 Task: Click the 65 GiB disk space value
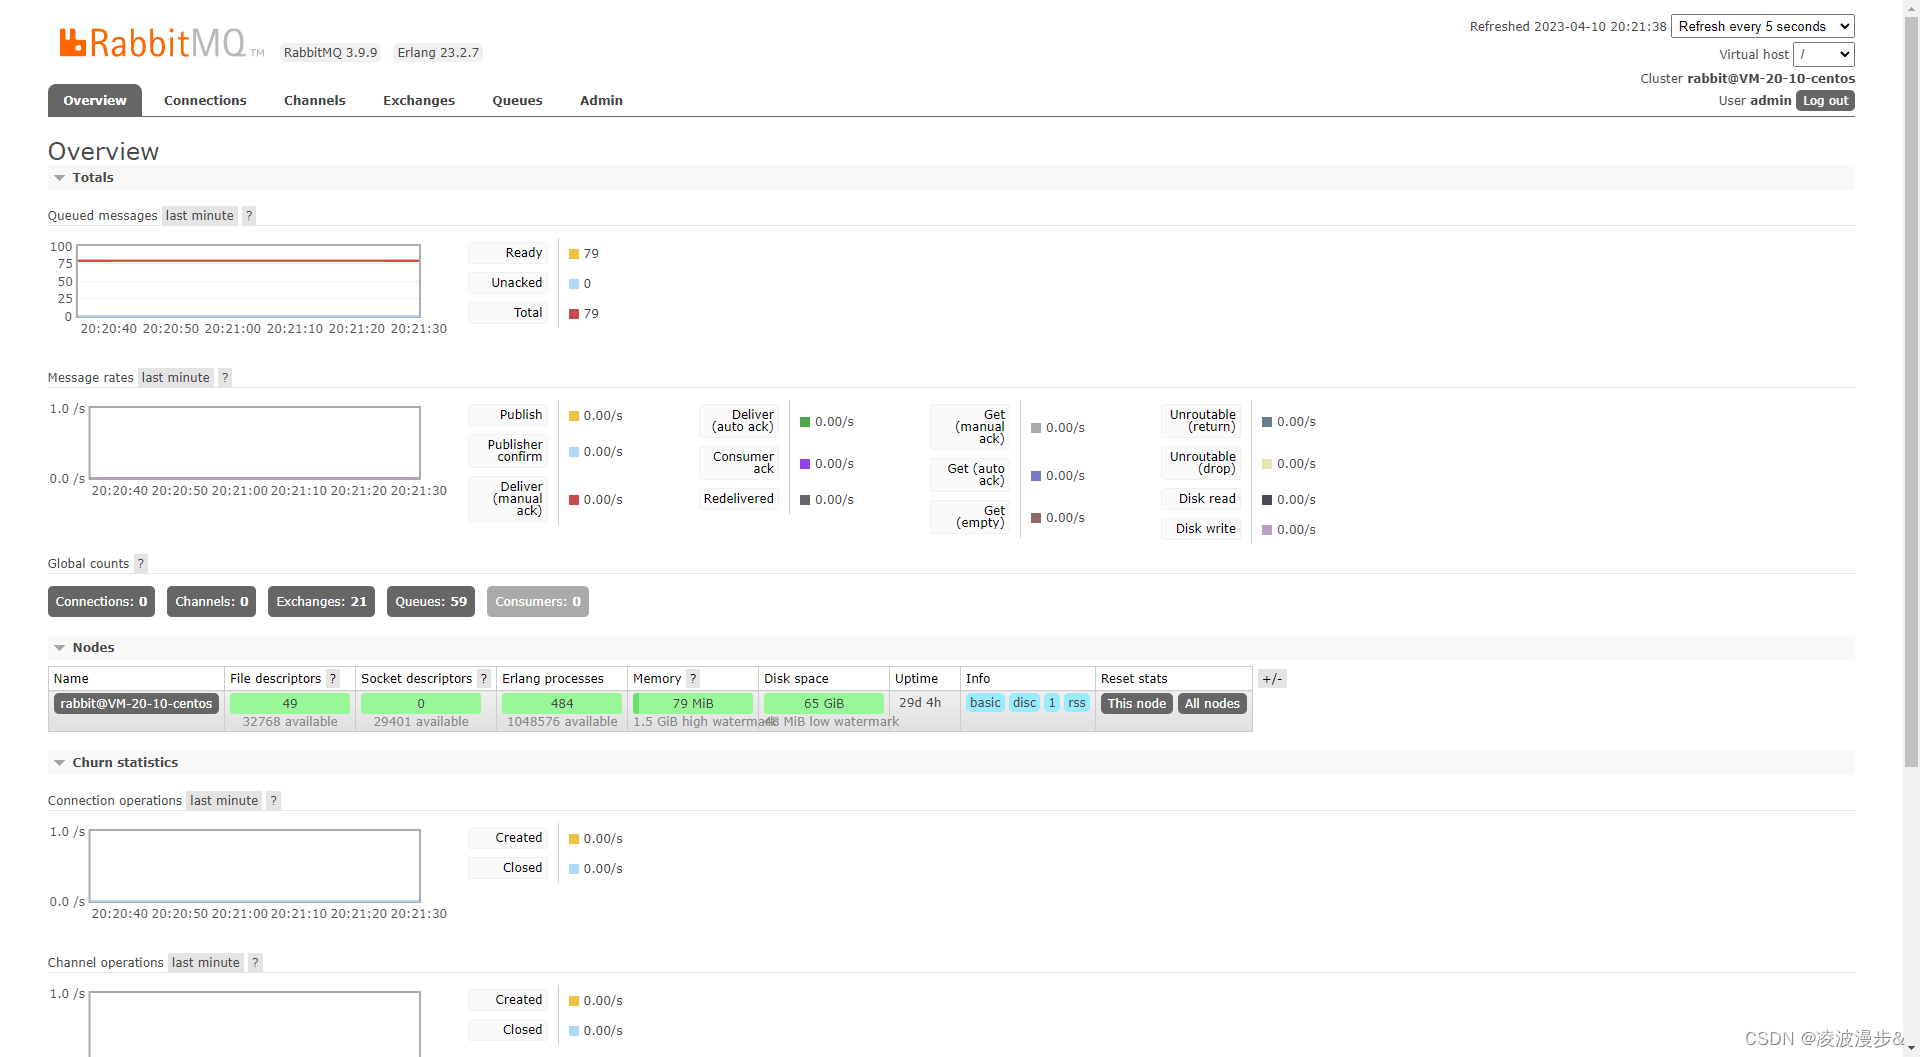click(824, 703)
